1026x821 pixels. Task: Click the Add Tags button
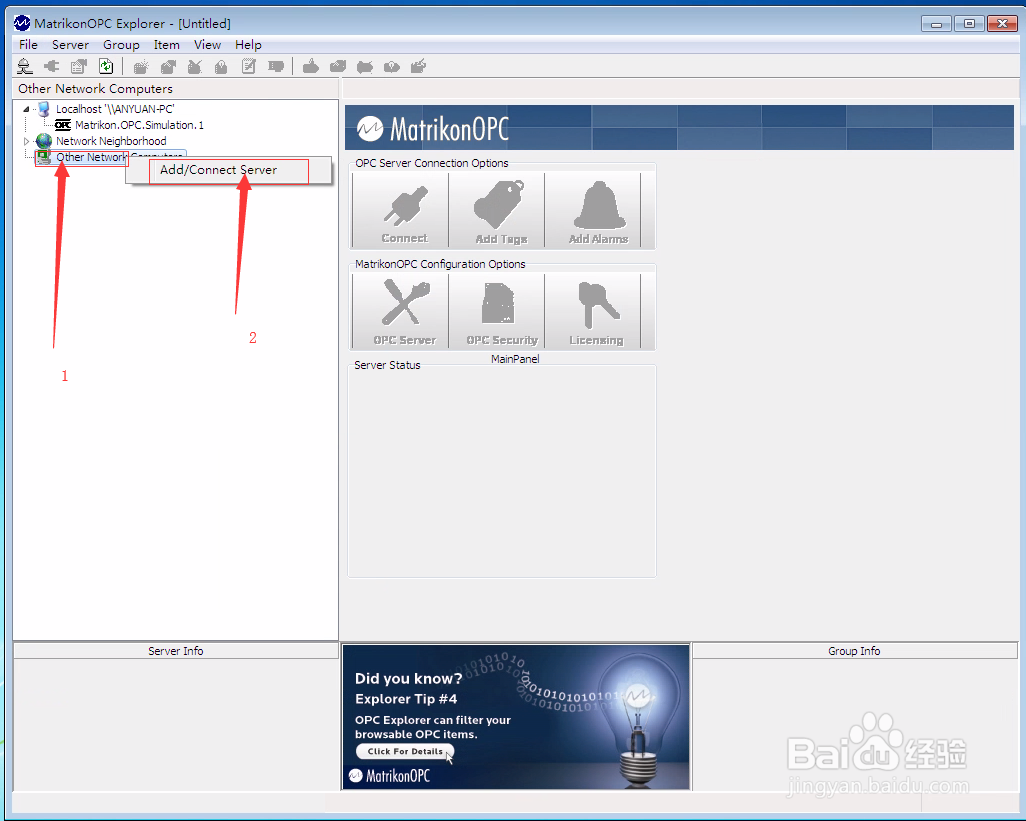click(x=497, y=210)
